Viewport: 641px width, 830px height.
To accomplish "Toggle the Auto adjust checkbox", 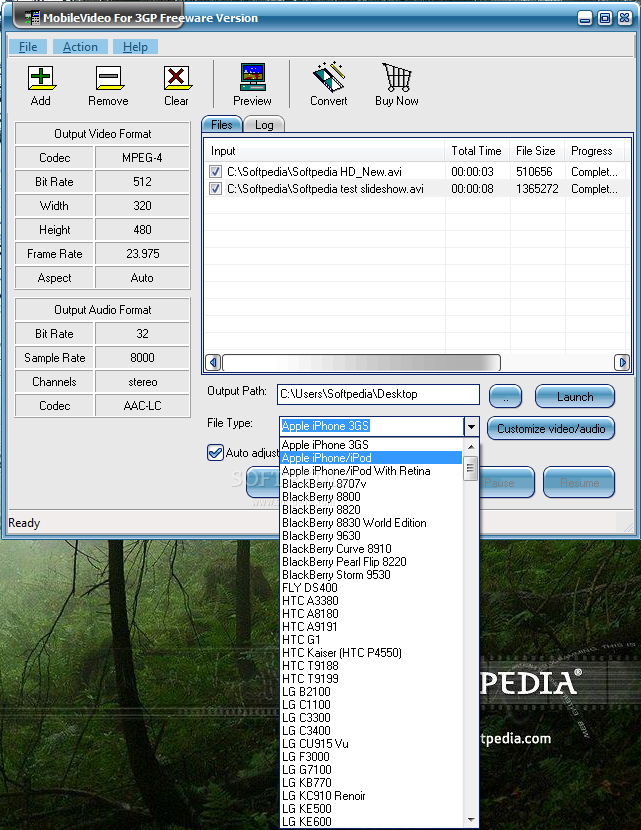I will [215, 453].
